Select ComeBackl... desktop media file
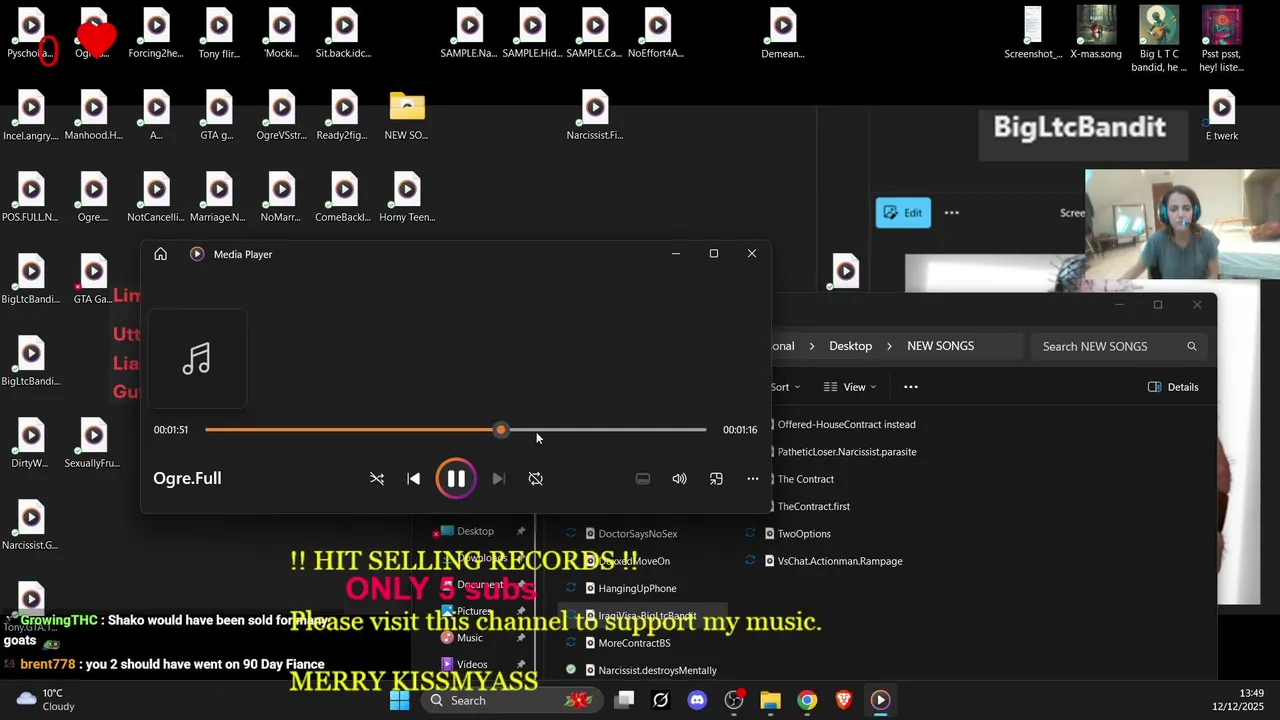Image resolution: width=1280 pixels, height=720 pixels. point(344,198)
